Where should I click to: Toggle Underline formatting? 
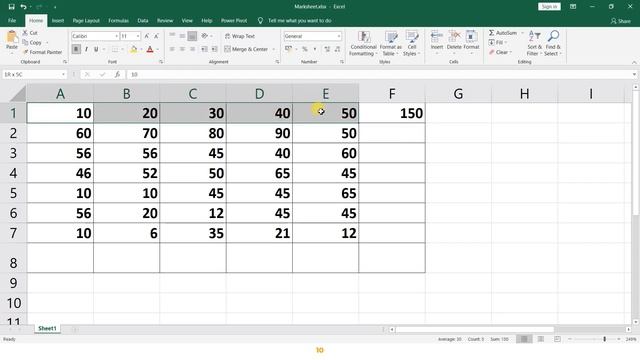coord(96,49)
